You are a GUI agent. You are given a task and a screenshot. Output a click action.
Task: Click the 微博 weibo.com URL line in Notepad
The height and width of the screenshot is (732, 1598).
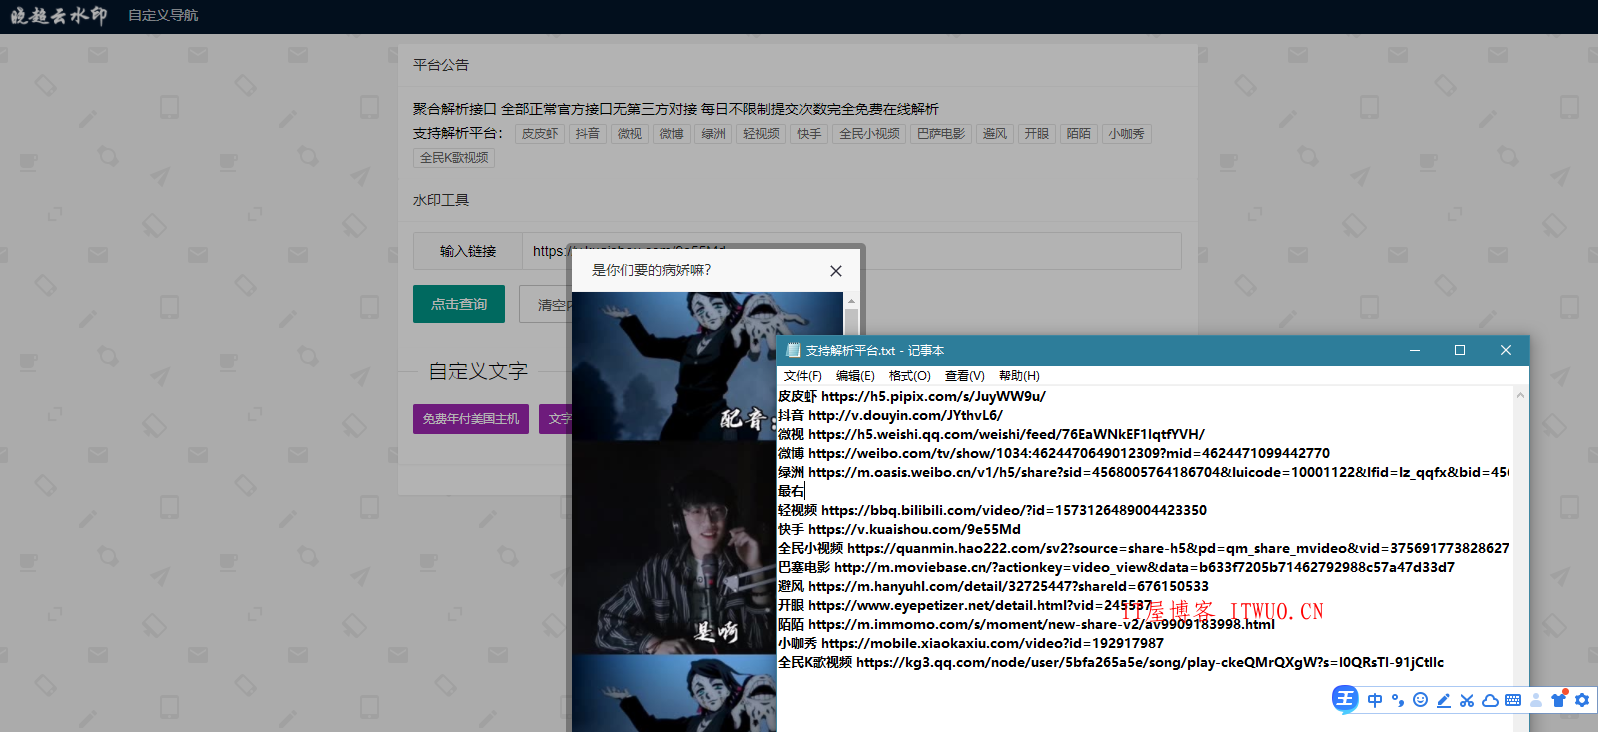(1054, 453)
